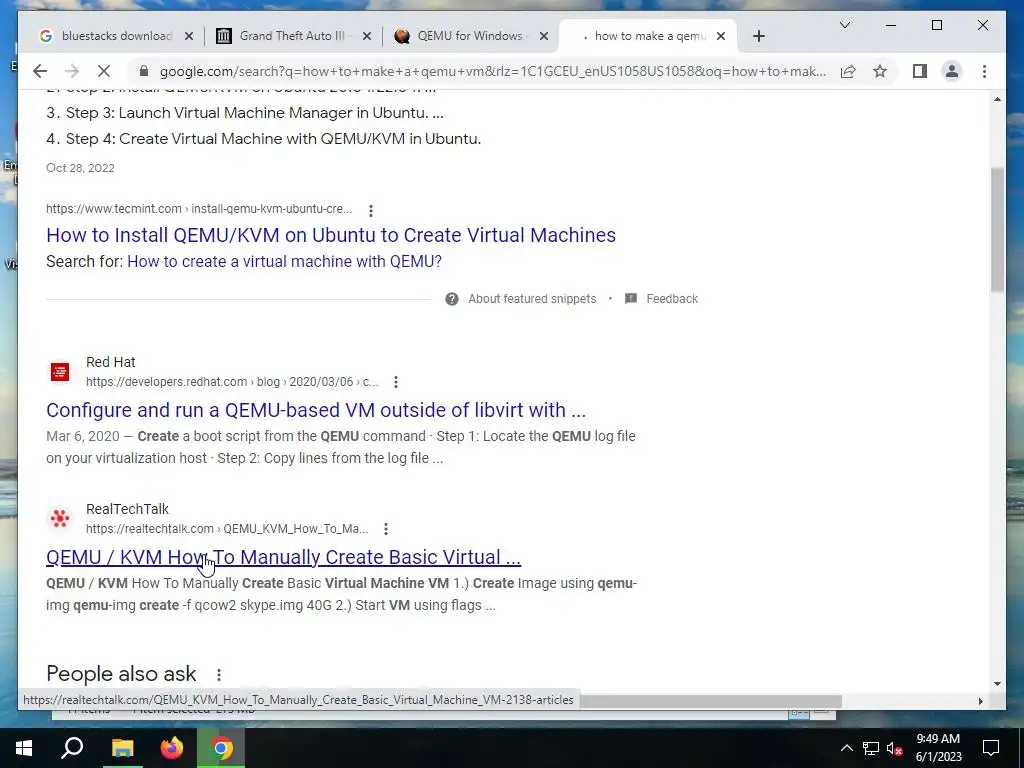The image size is (1024, 768).
Task: Open Configure and run a QEMU-based VM link
Action: click(316, 410)
